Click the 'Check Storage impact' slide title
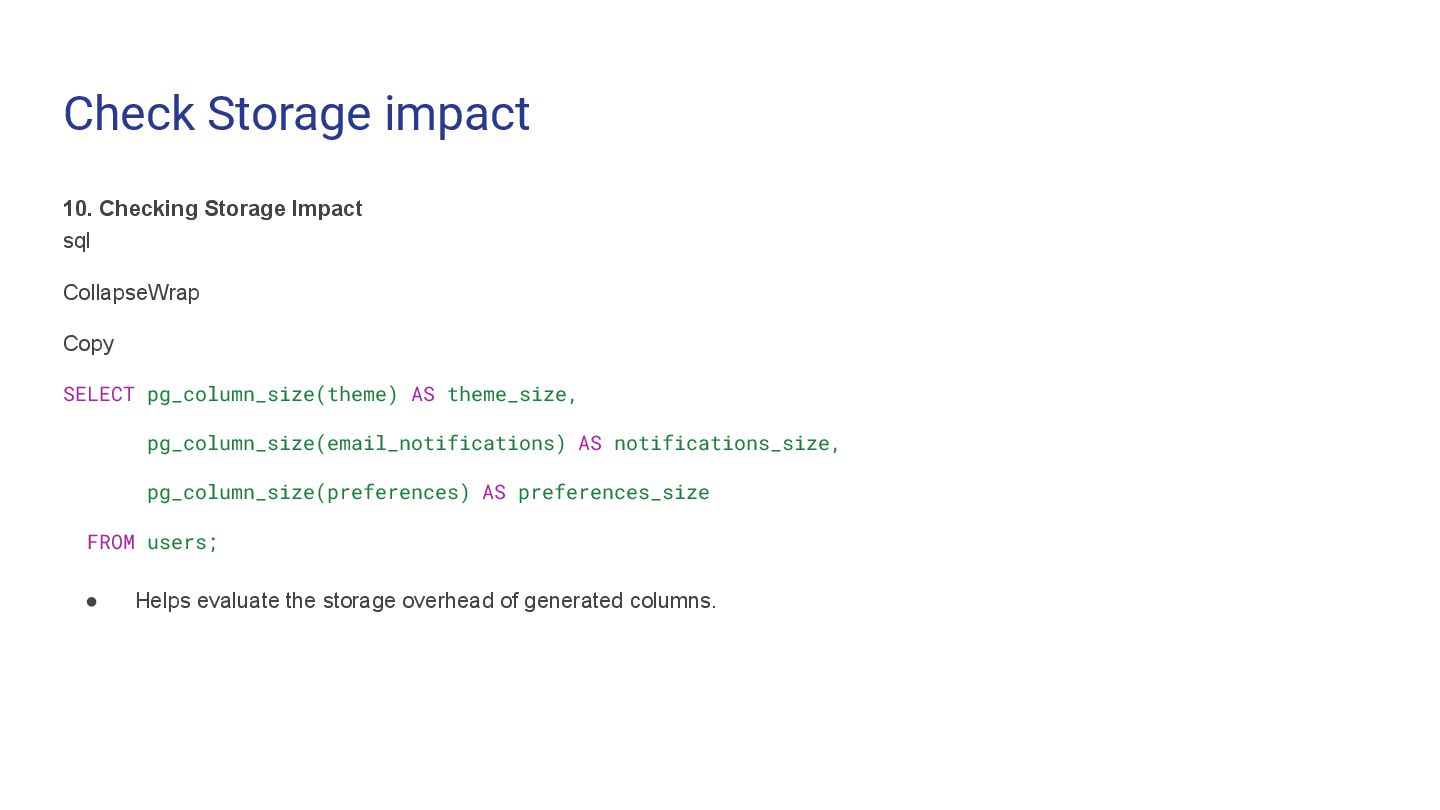Image resolution: width=1440 pixels, height=810 pixels. [x=296, y=114]
